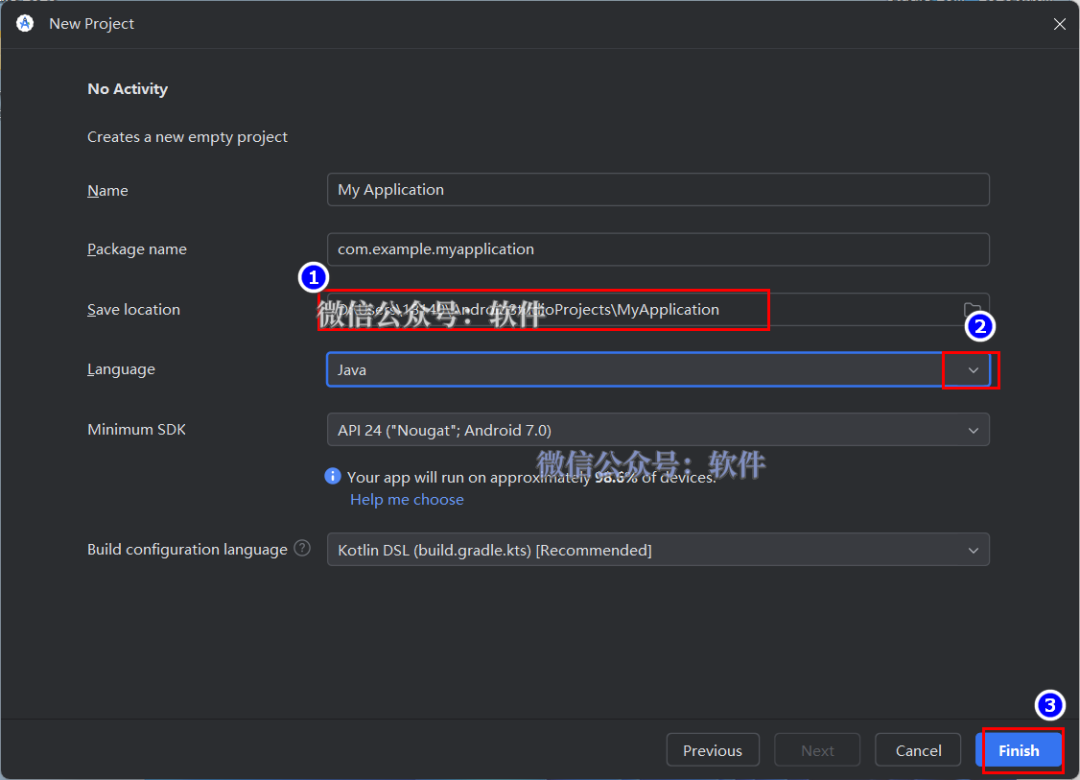1080x780 pixels.
Task: Click the Minimum SDK label
Action: (136, 429)
